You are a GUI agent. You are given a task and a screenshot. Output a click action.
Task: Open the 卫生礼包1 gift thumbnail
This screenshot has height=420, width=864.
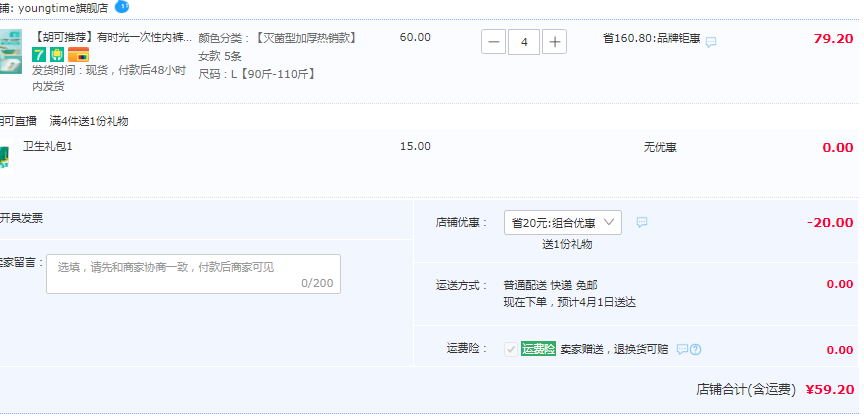pyautogui.click(x=6, y=157)
